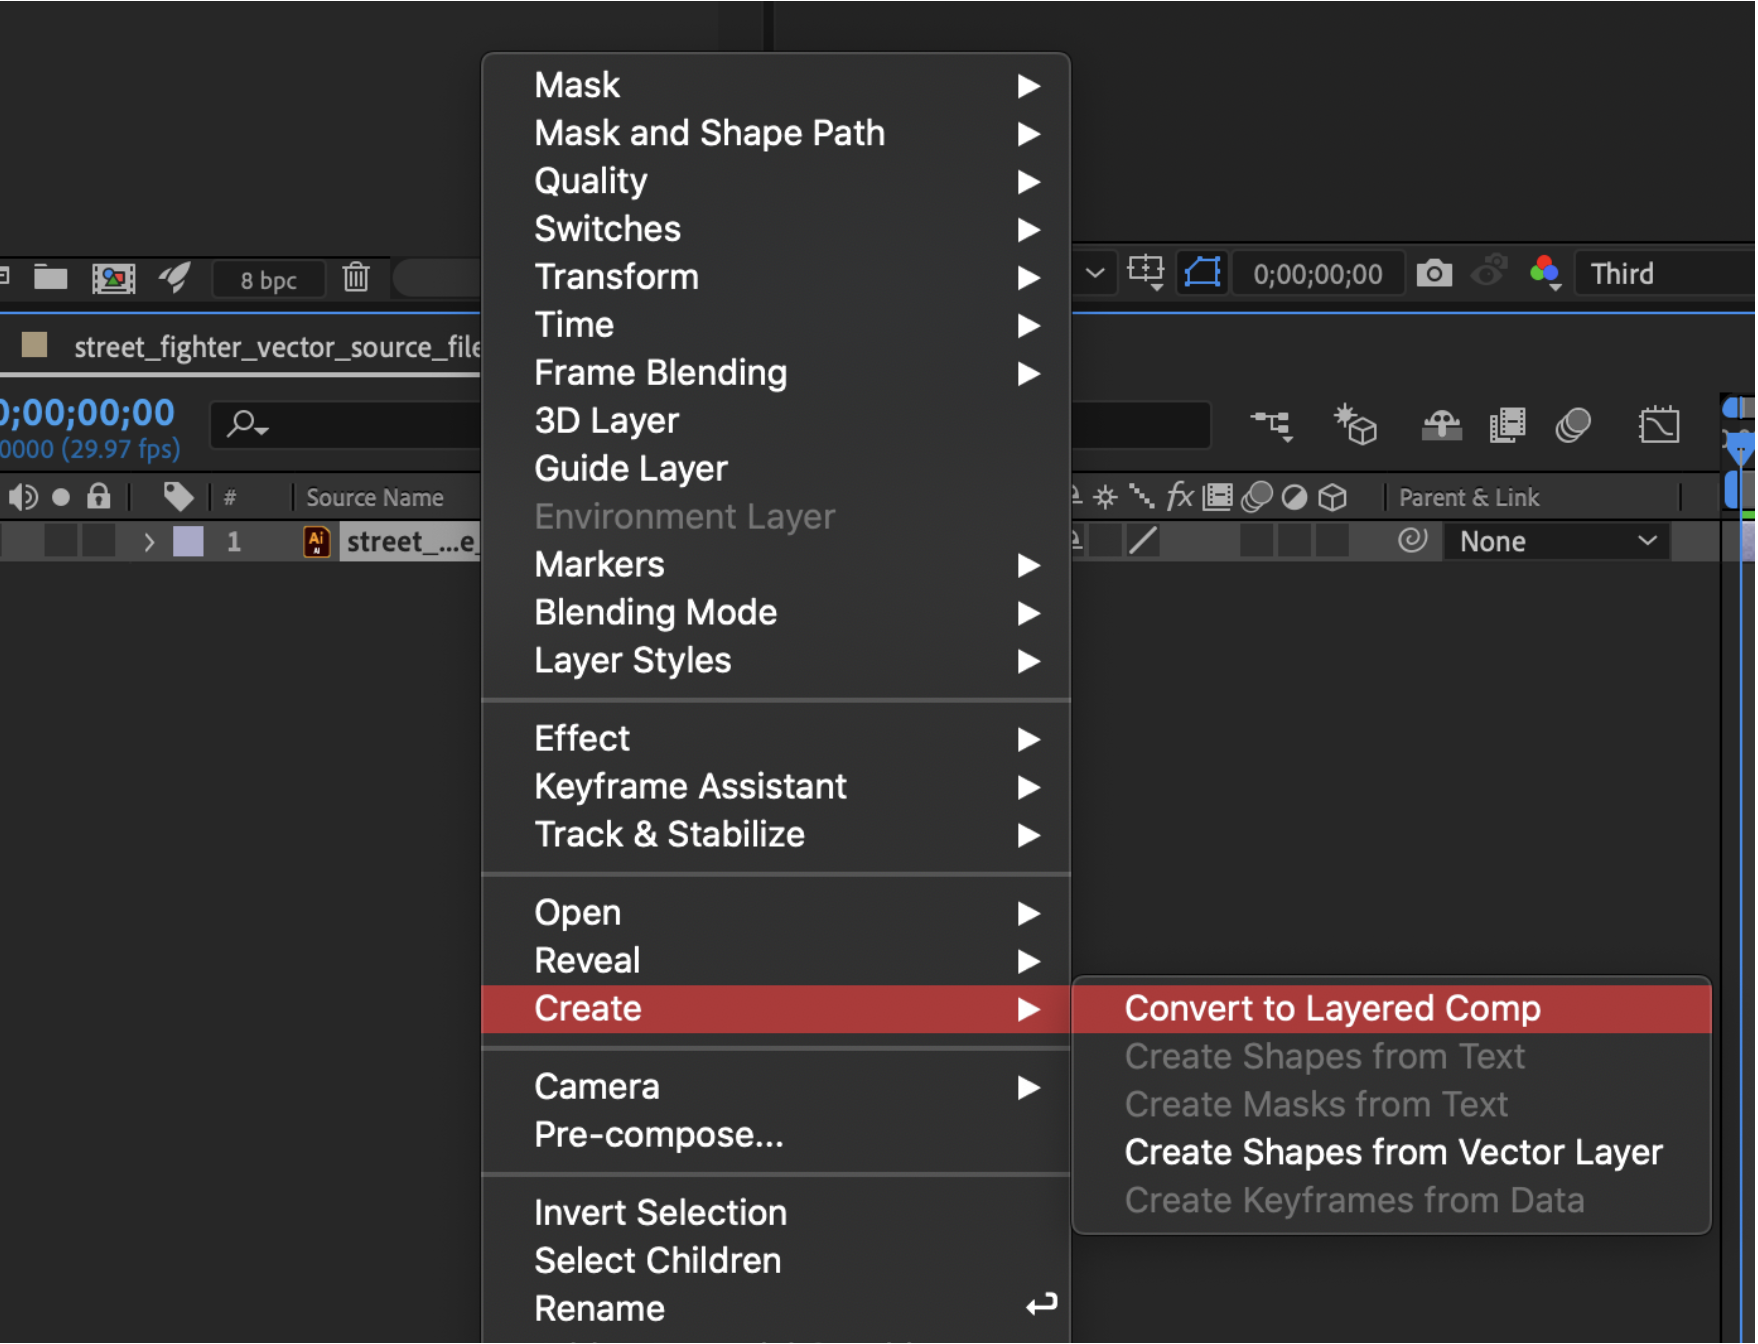Click the timeline layer search field
Viewport: 1758px width, 1344px height.
[x=345, y=424]
